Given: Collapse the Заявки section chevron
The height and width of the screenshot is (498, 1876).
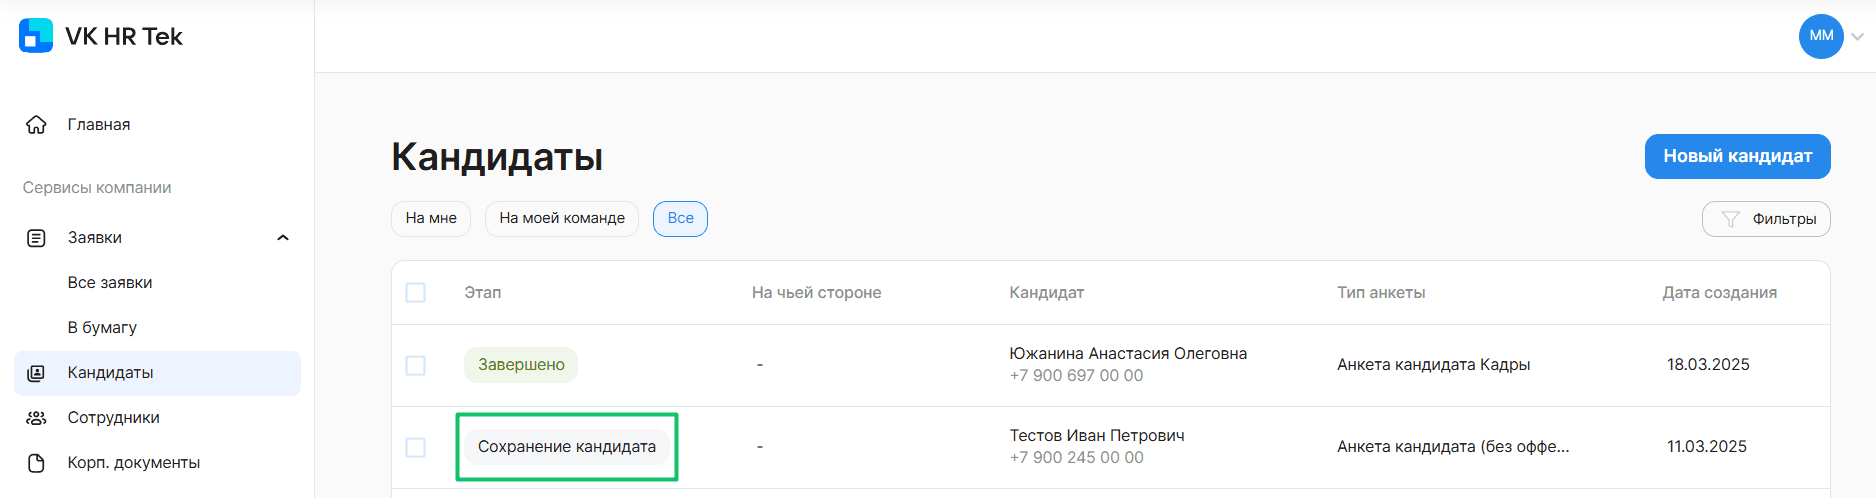Looking at the screenshot, I should 283,238.
